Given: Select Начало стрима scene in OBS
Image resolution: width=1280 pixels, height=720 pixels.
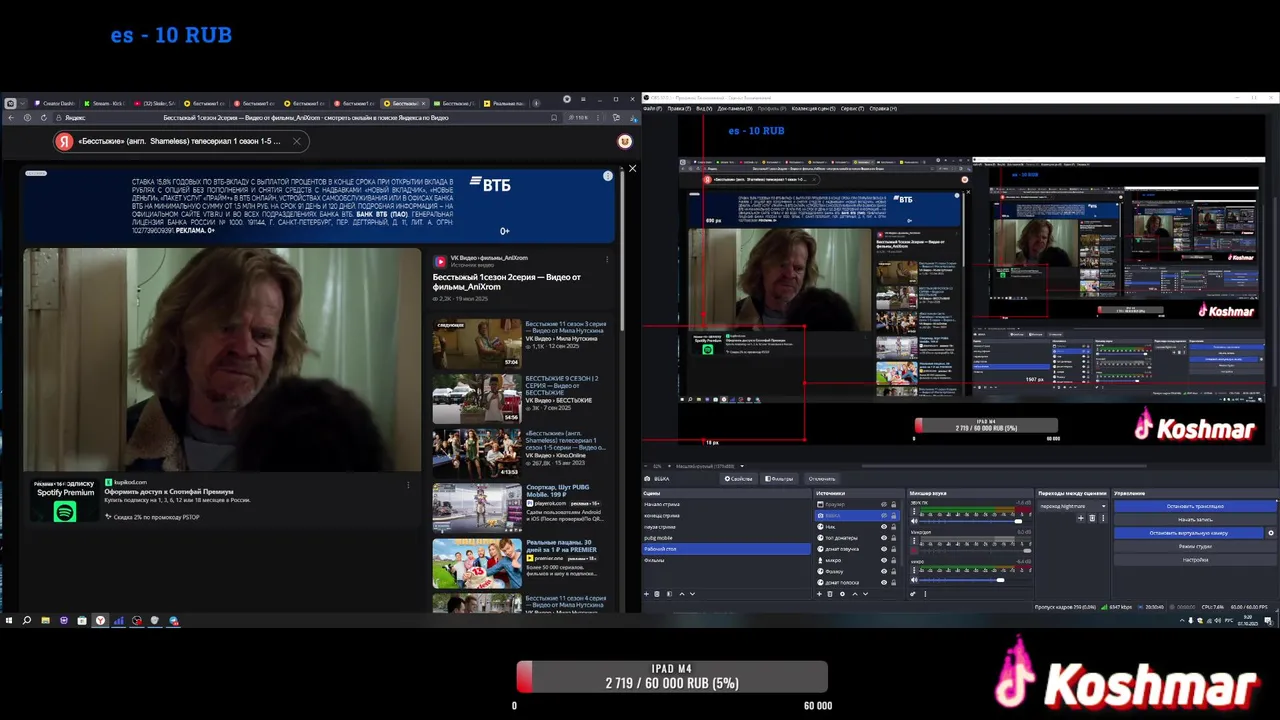Looking at the screenshot, I should [x=725, y=505].
